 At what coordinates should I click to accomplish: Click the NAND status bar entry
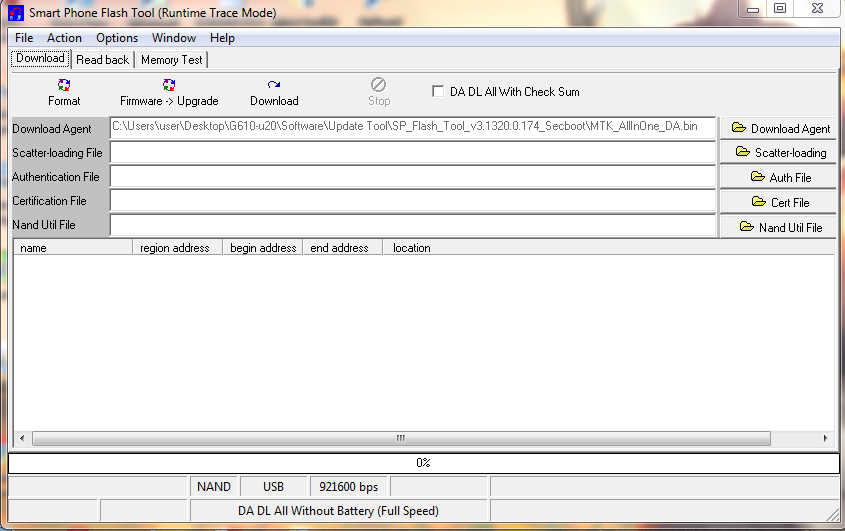pyautogui.click(x=214, y=487)
